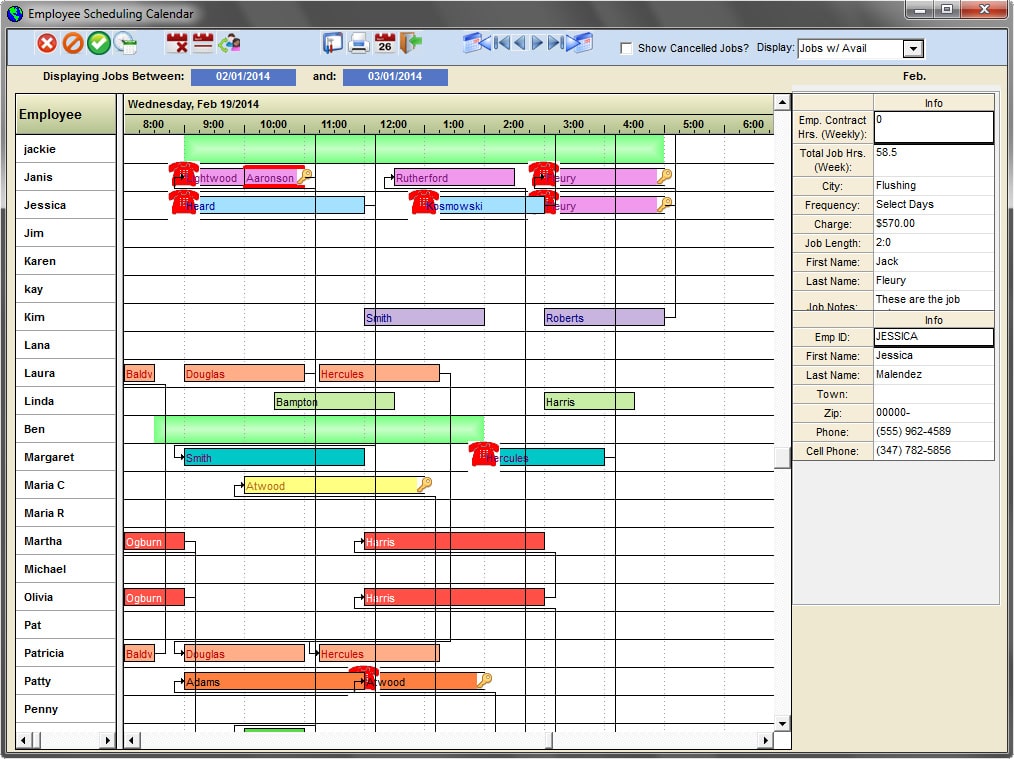Click the printer icon in toolbar
The width and height of the screenshot is (1014, 759).
coord(359,43)
